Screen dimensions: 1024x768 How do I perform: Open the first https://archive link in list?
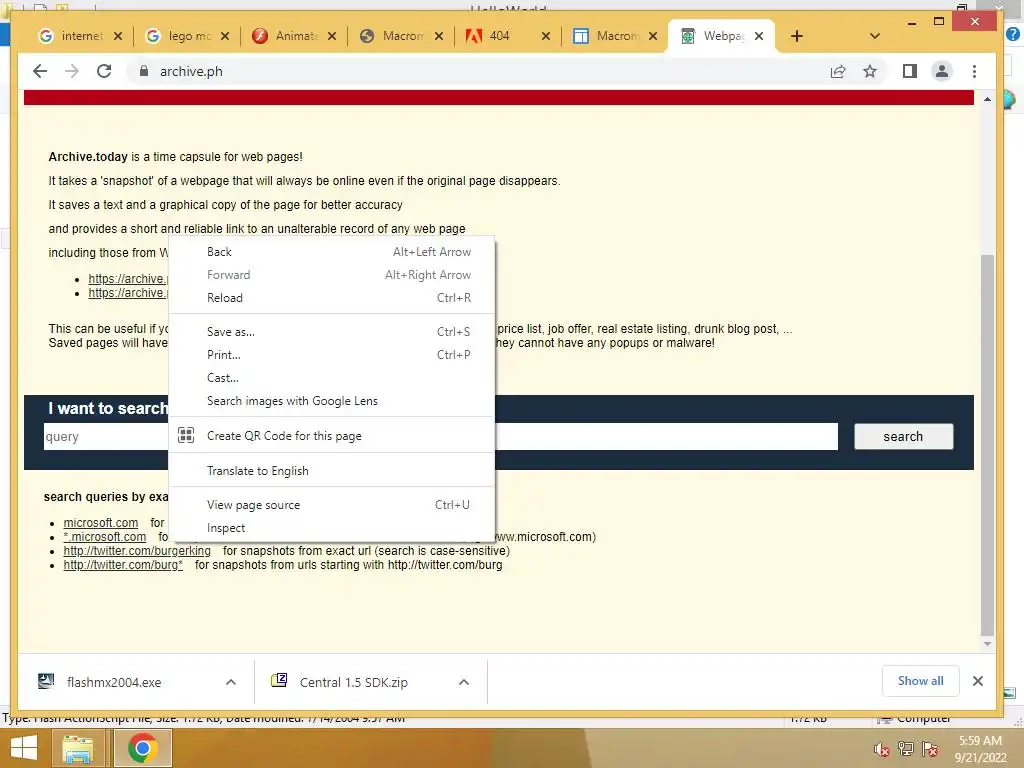point(128,279)
